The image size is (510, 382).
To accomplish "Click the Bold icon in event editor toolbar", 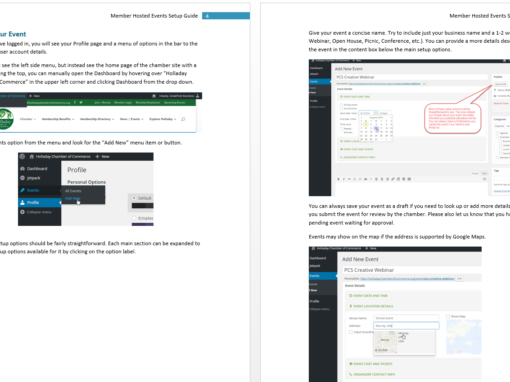I will coord(338,179).
